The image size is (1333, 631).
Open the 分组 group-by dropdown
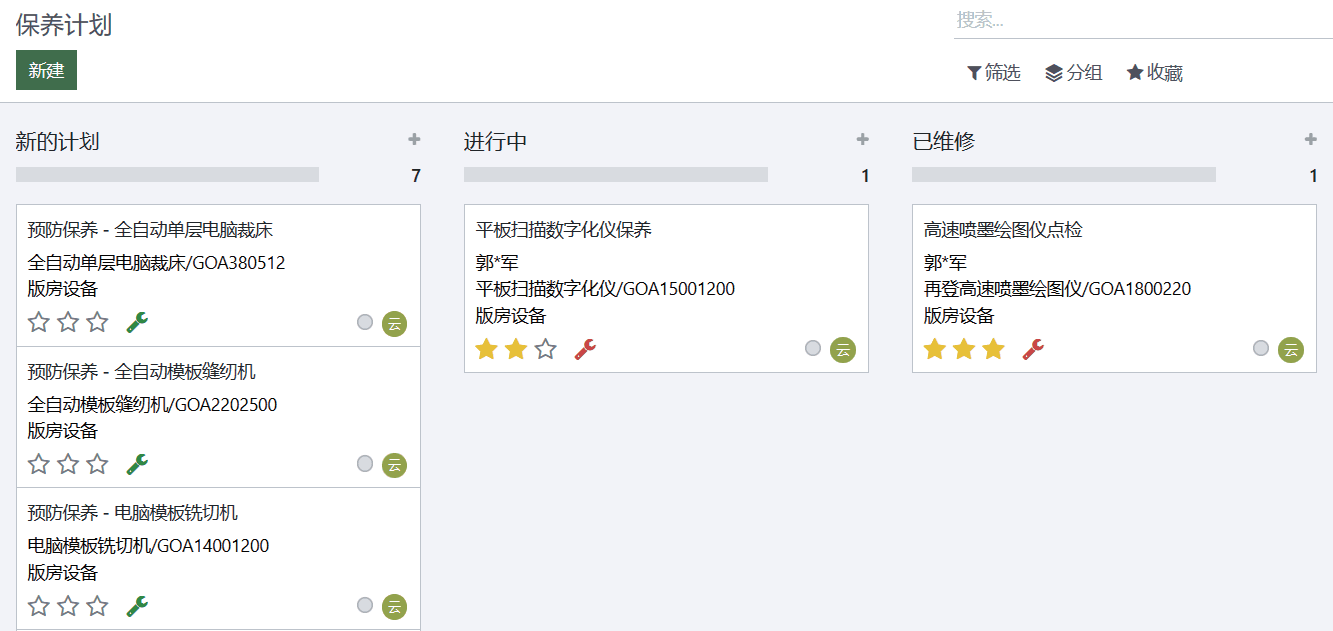1074,73
